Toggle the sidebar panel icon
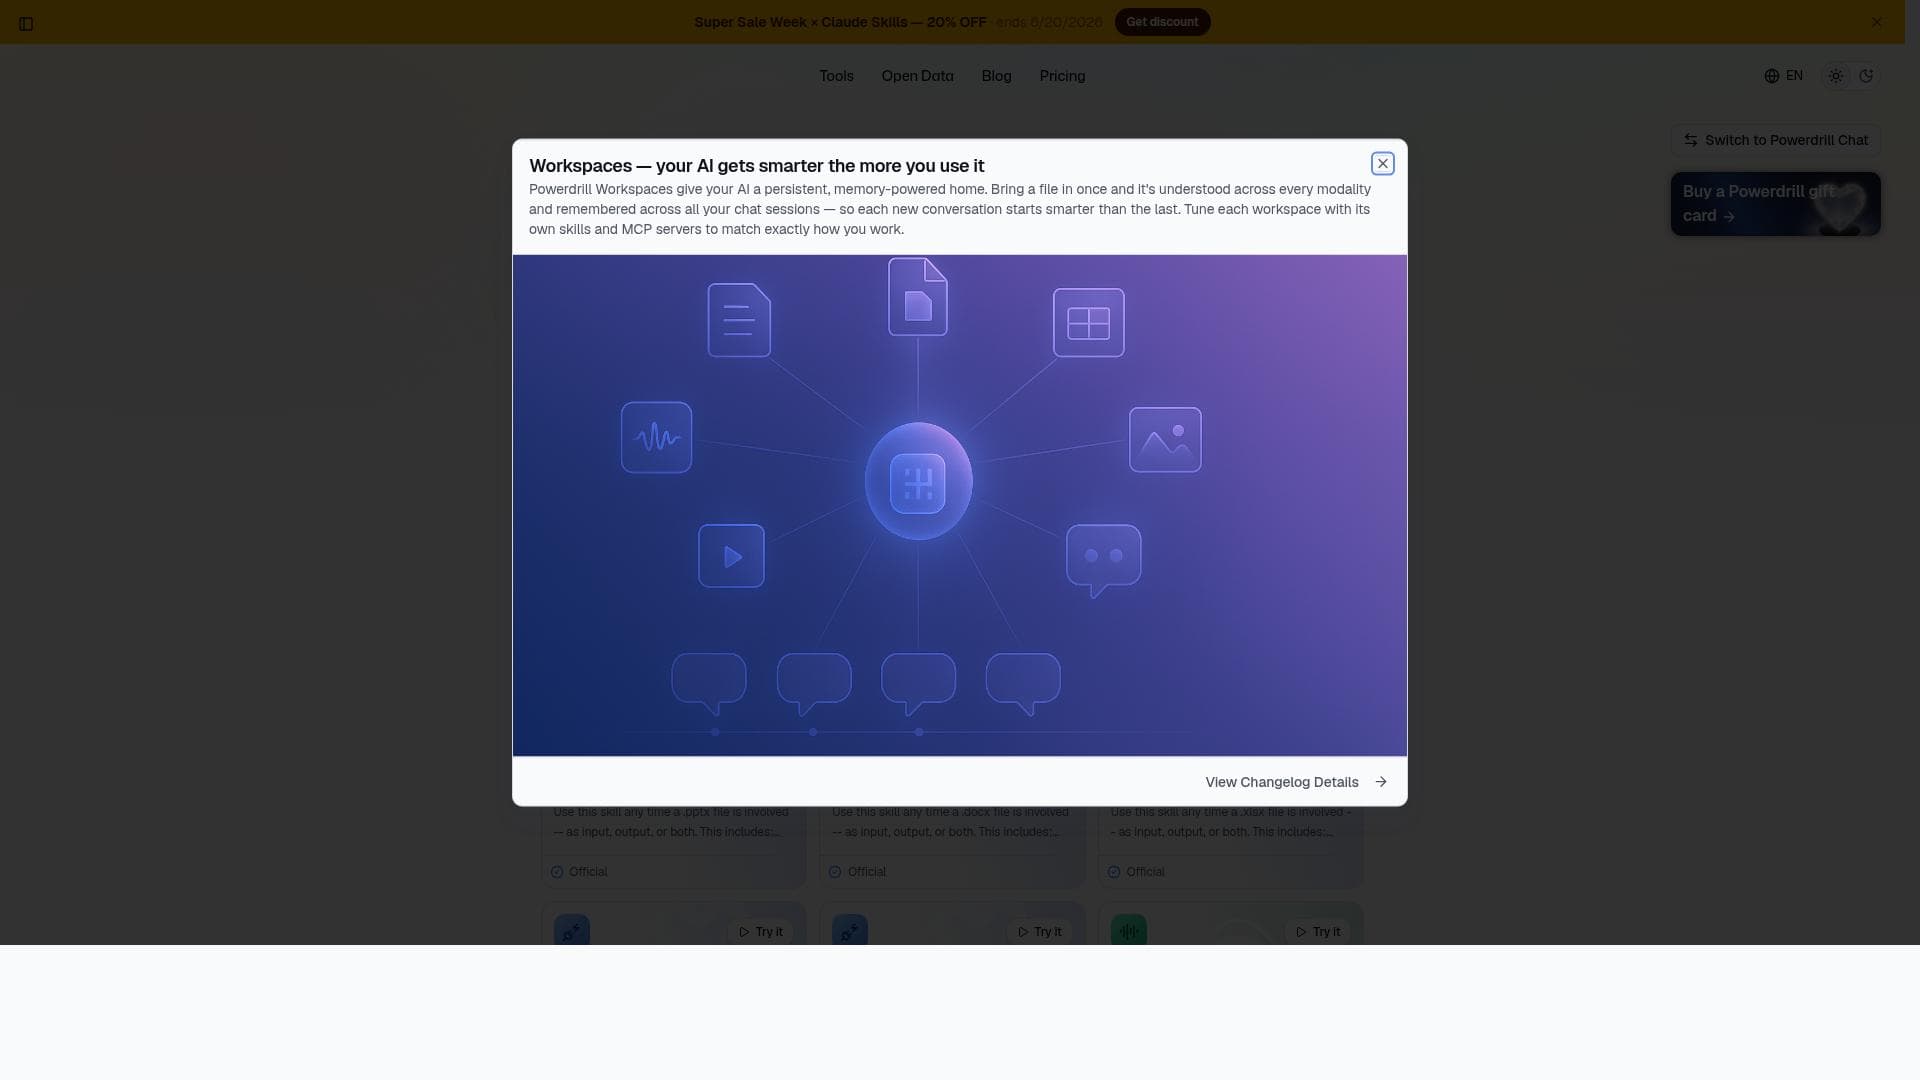The image size is (1920, 1080). pos(26,23)
